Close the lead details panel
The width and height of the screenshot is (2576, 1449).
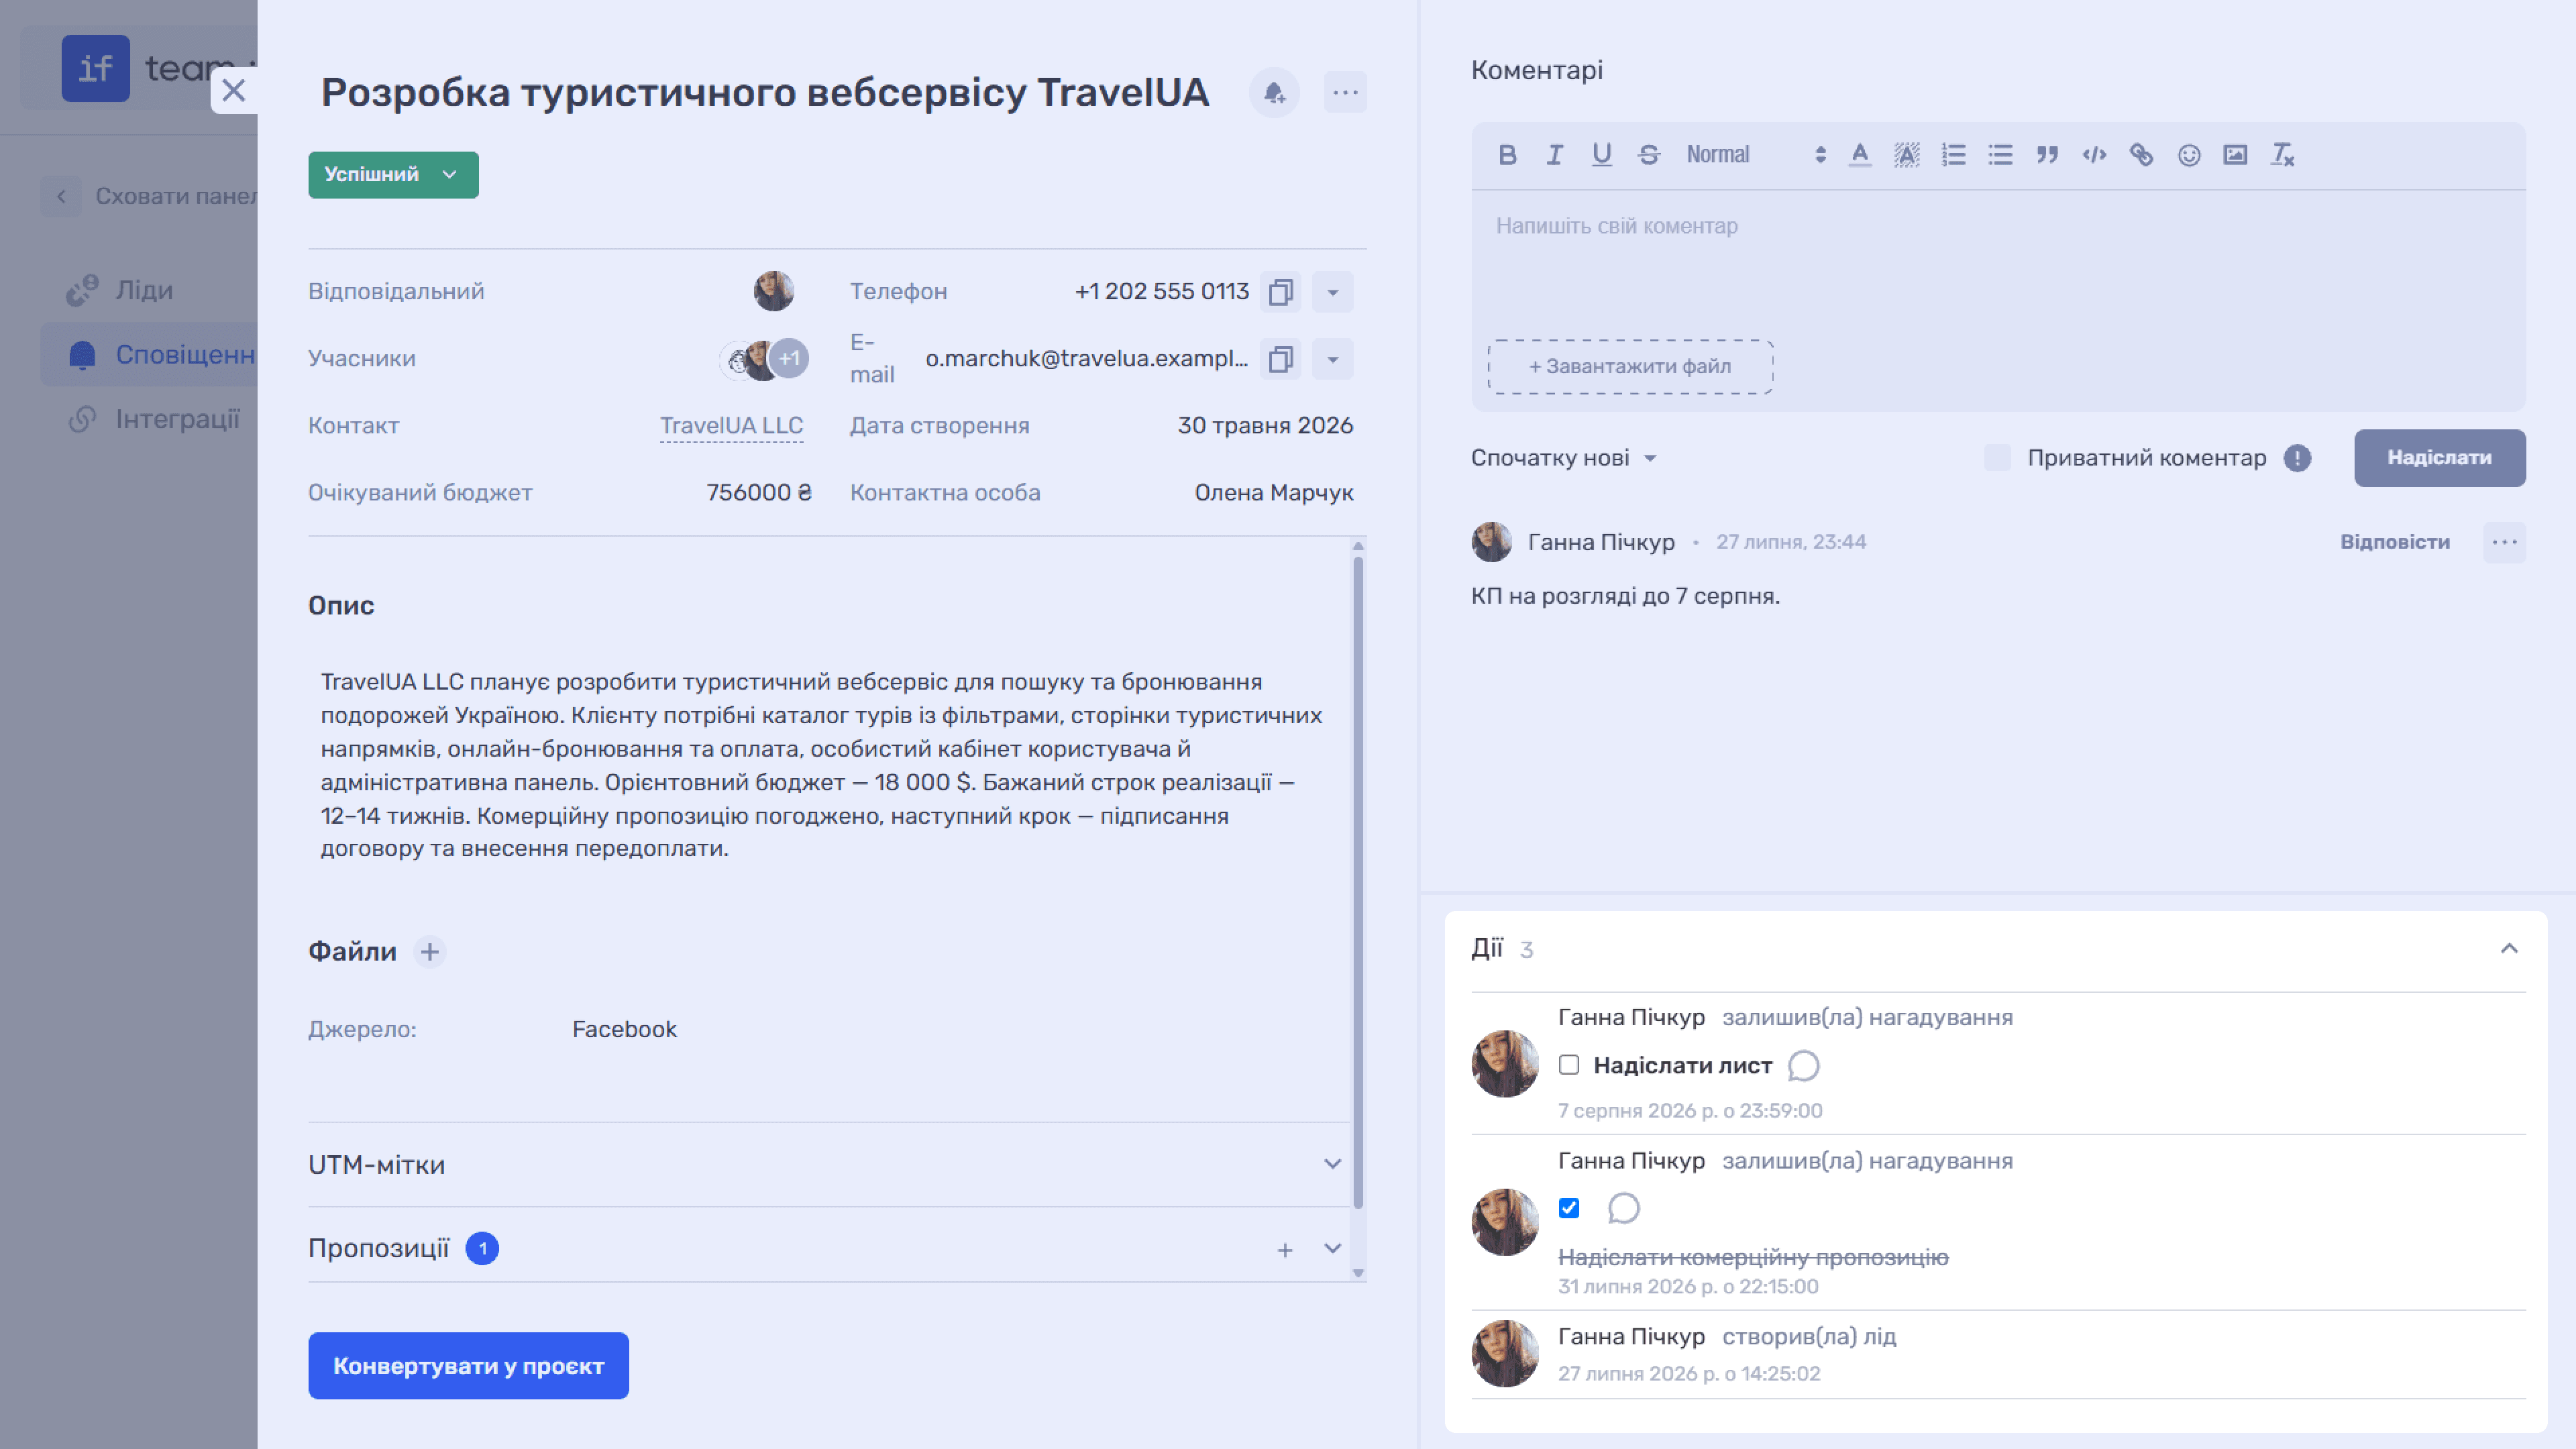pyautogui.click(x=234, y=91)
